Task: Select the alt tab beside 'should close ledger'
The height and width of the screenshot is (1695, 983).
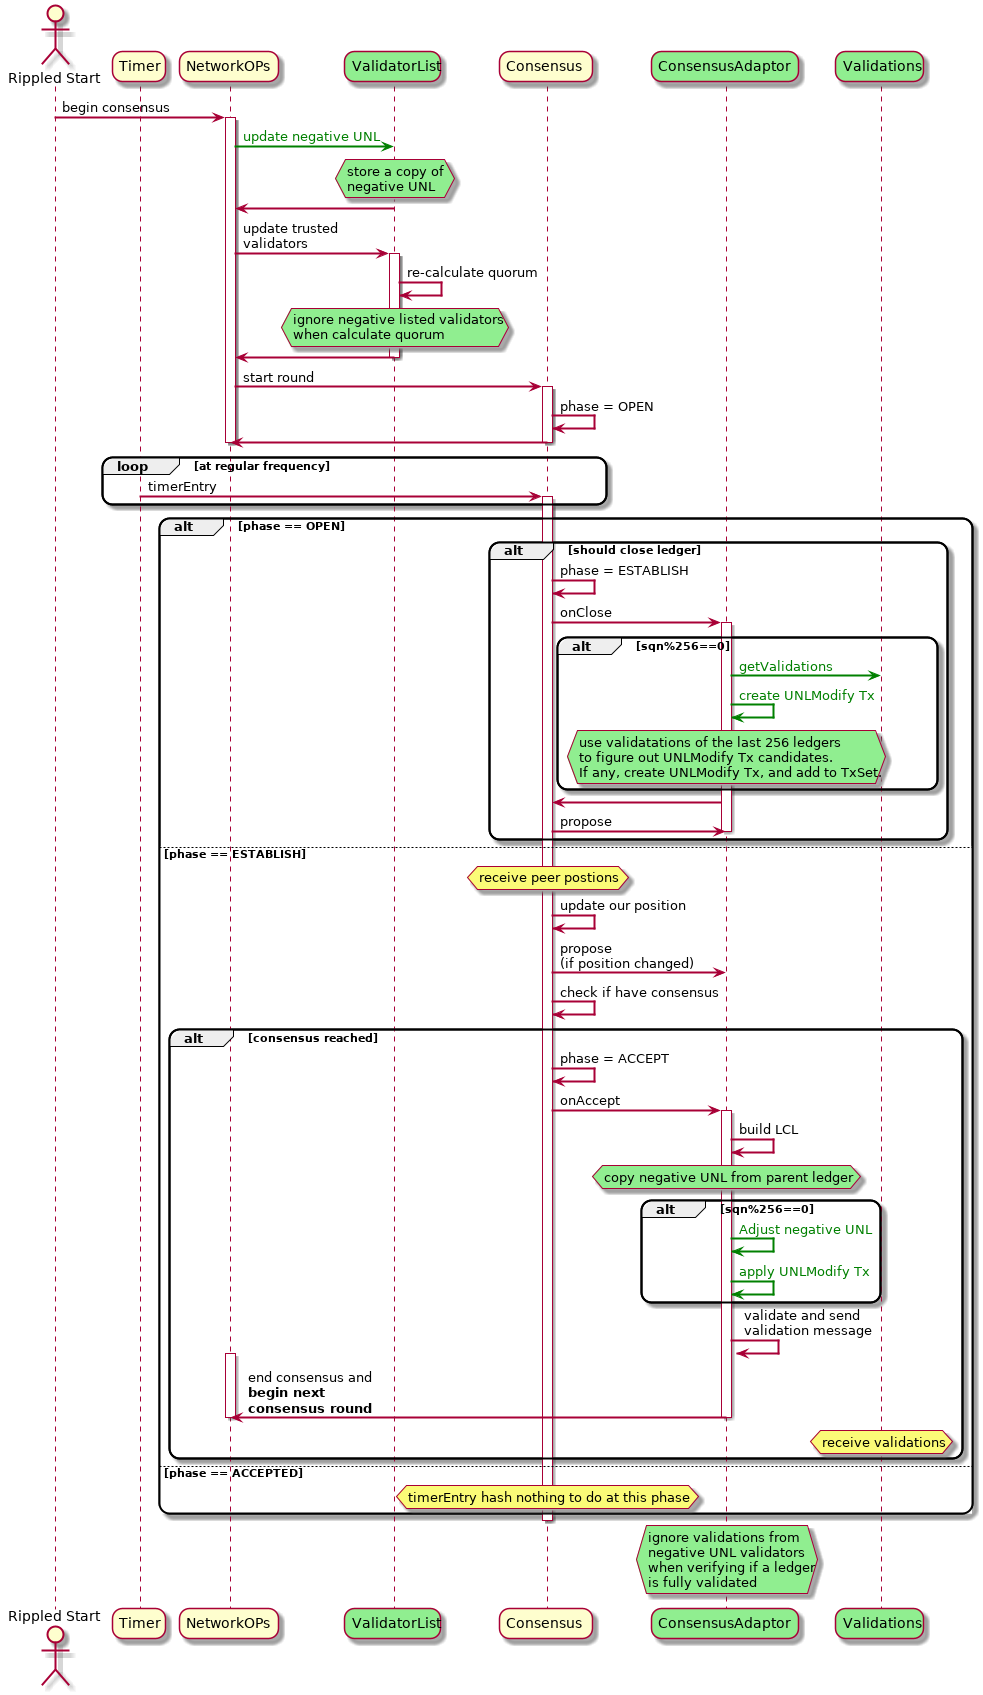Action: pos(515,551)
